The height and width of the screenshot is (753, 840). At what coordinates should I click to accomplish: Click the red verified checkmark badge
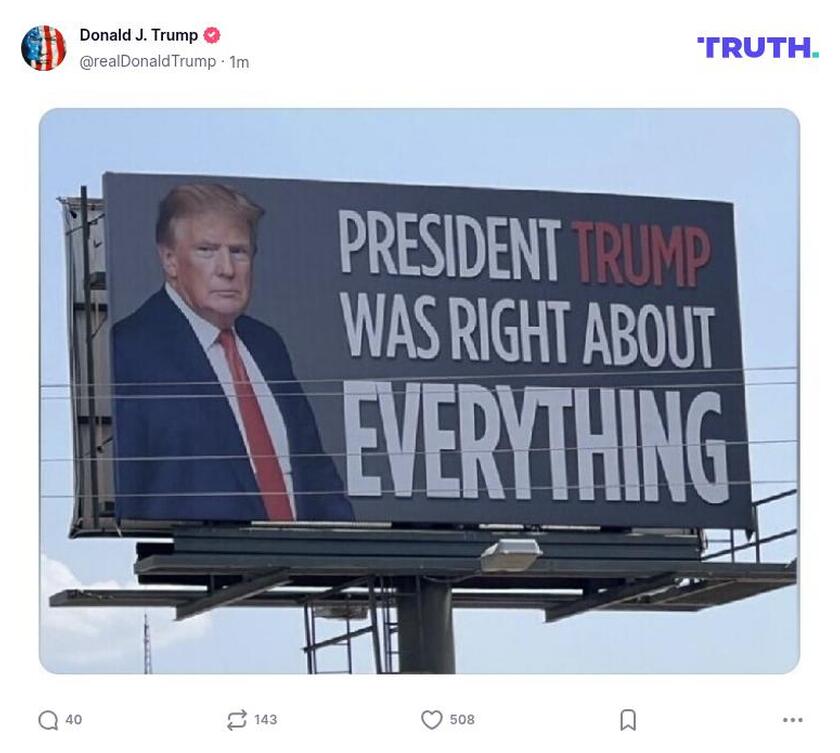(210, 33)
